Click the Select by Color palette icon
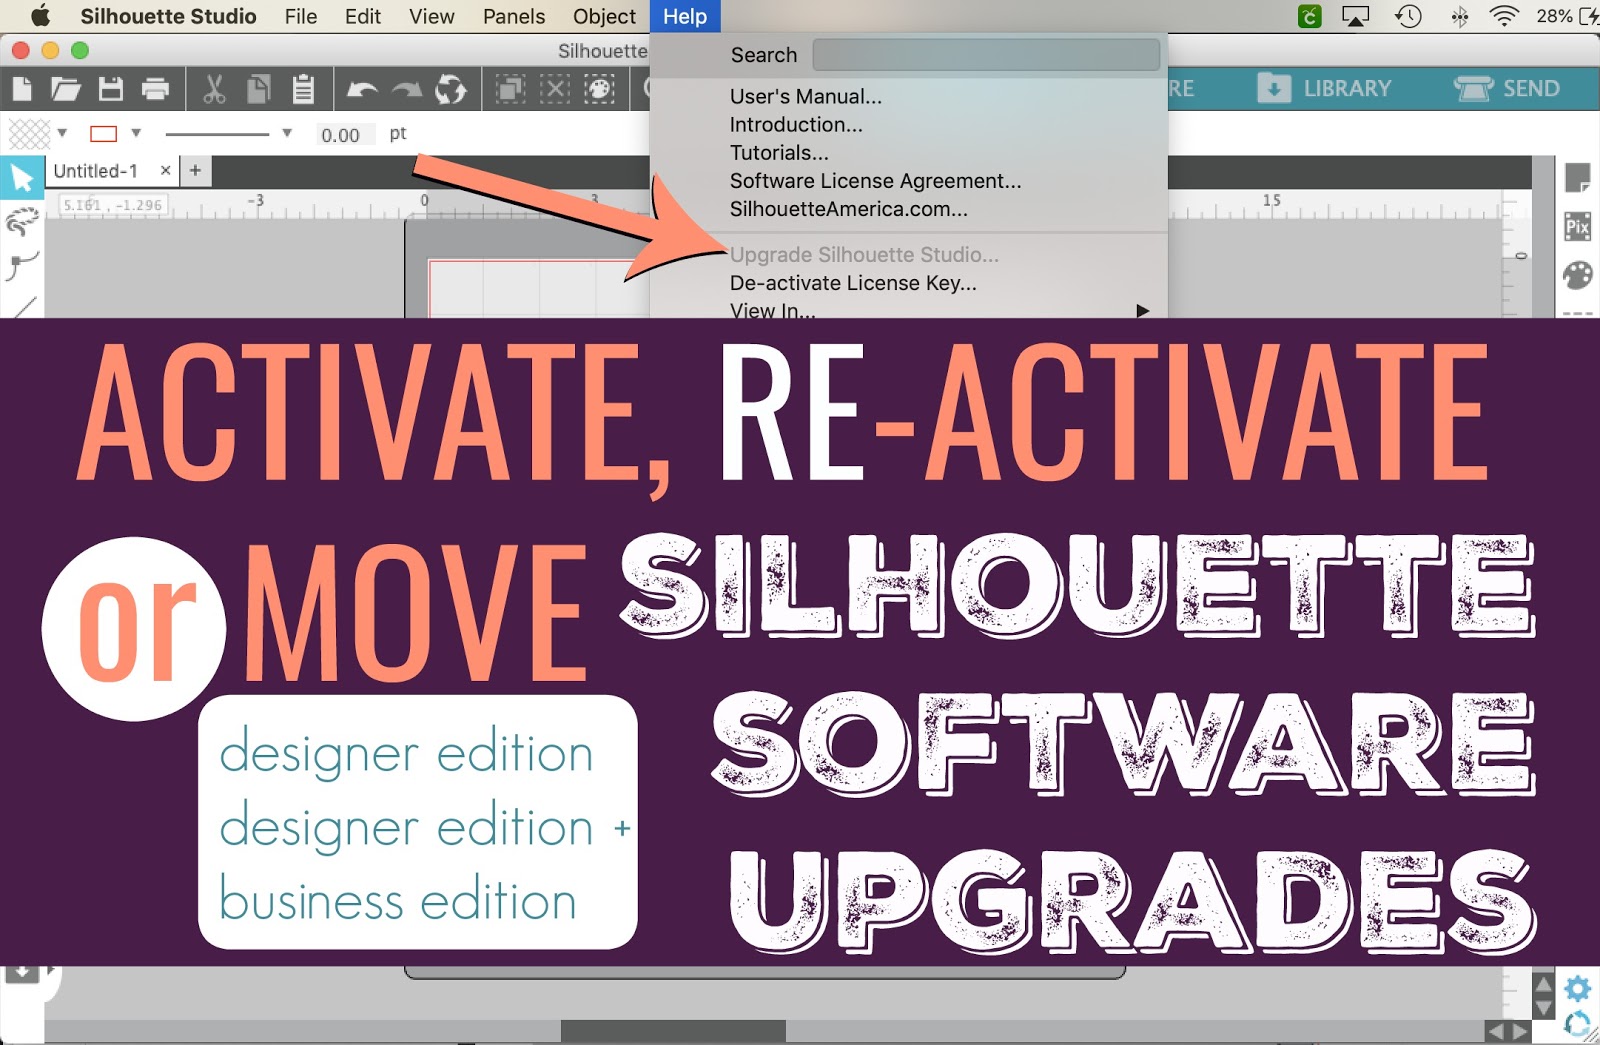Screen dimensions: 1600x1045 599,89
